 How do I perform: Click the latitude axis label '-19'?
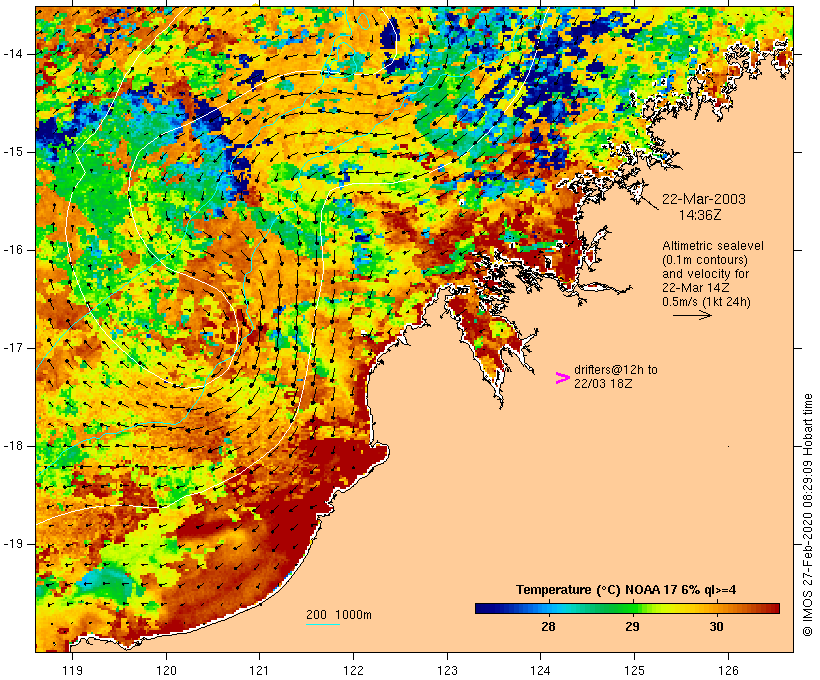13,544
